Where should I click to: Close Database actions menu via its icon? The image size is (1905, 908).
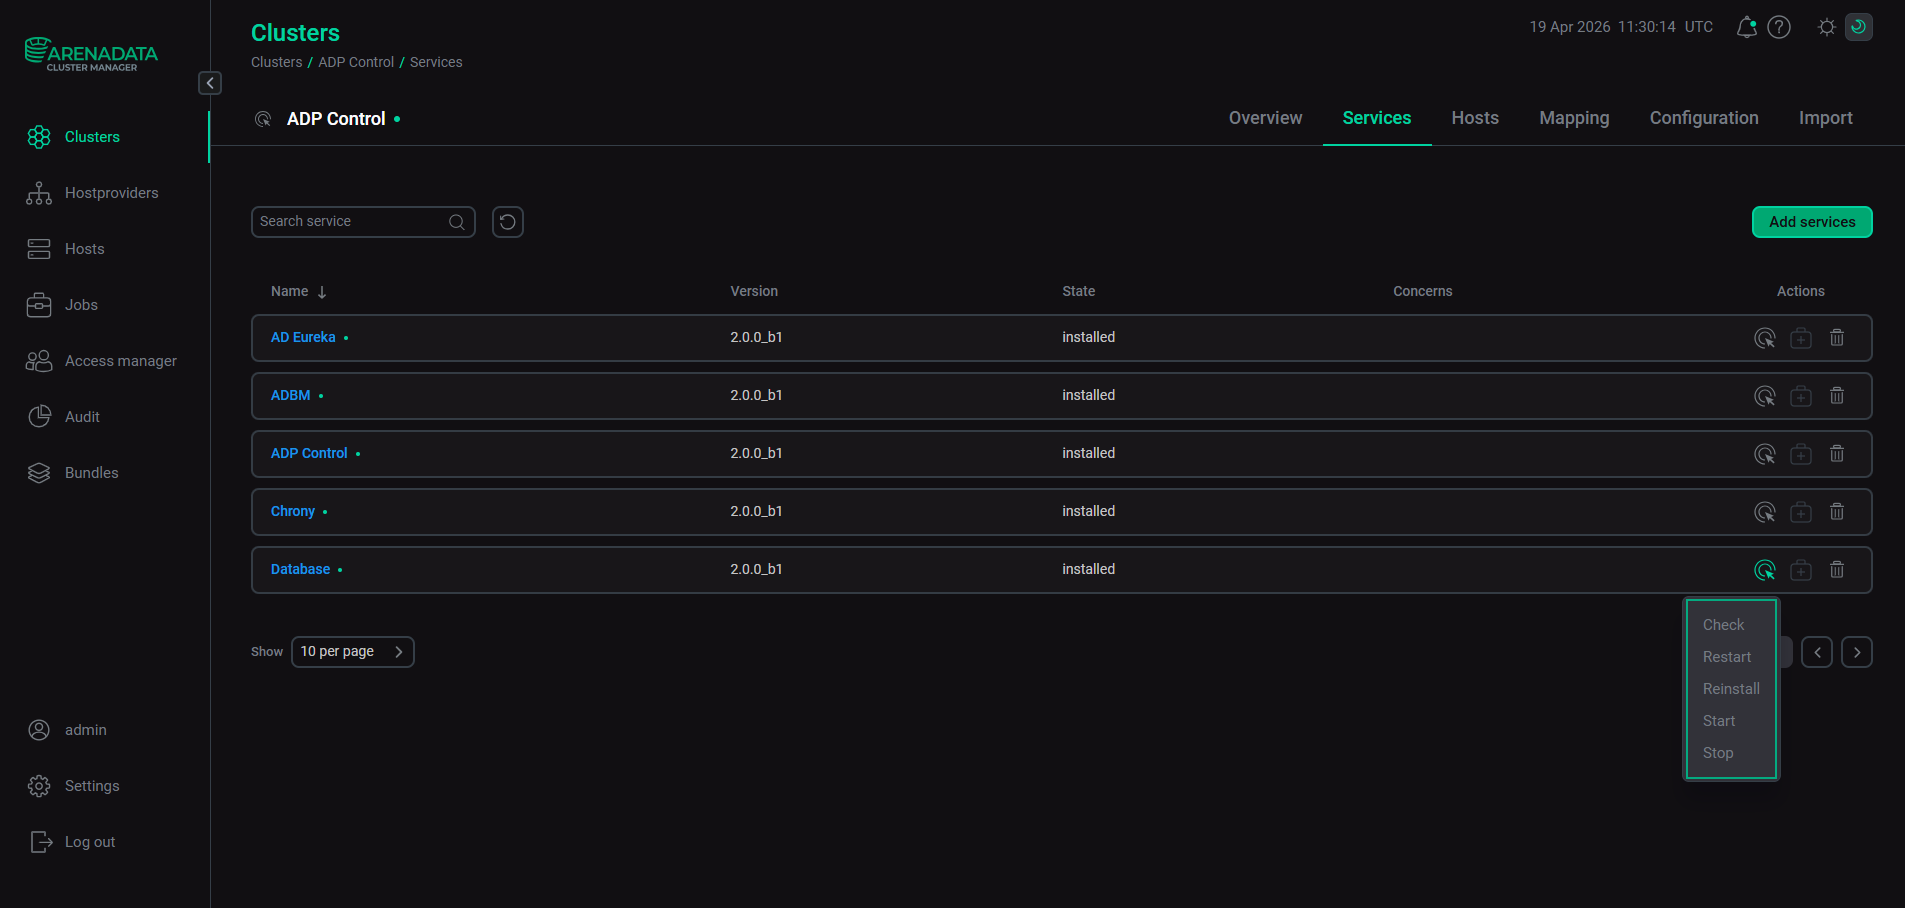tap(1765, 570)
